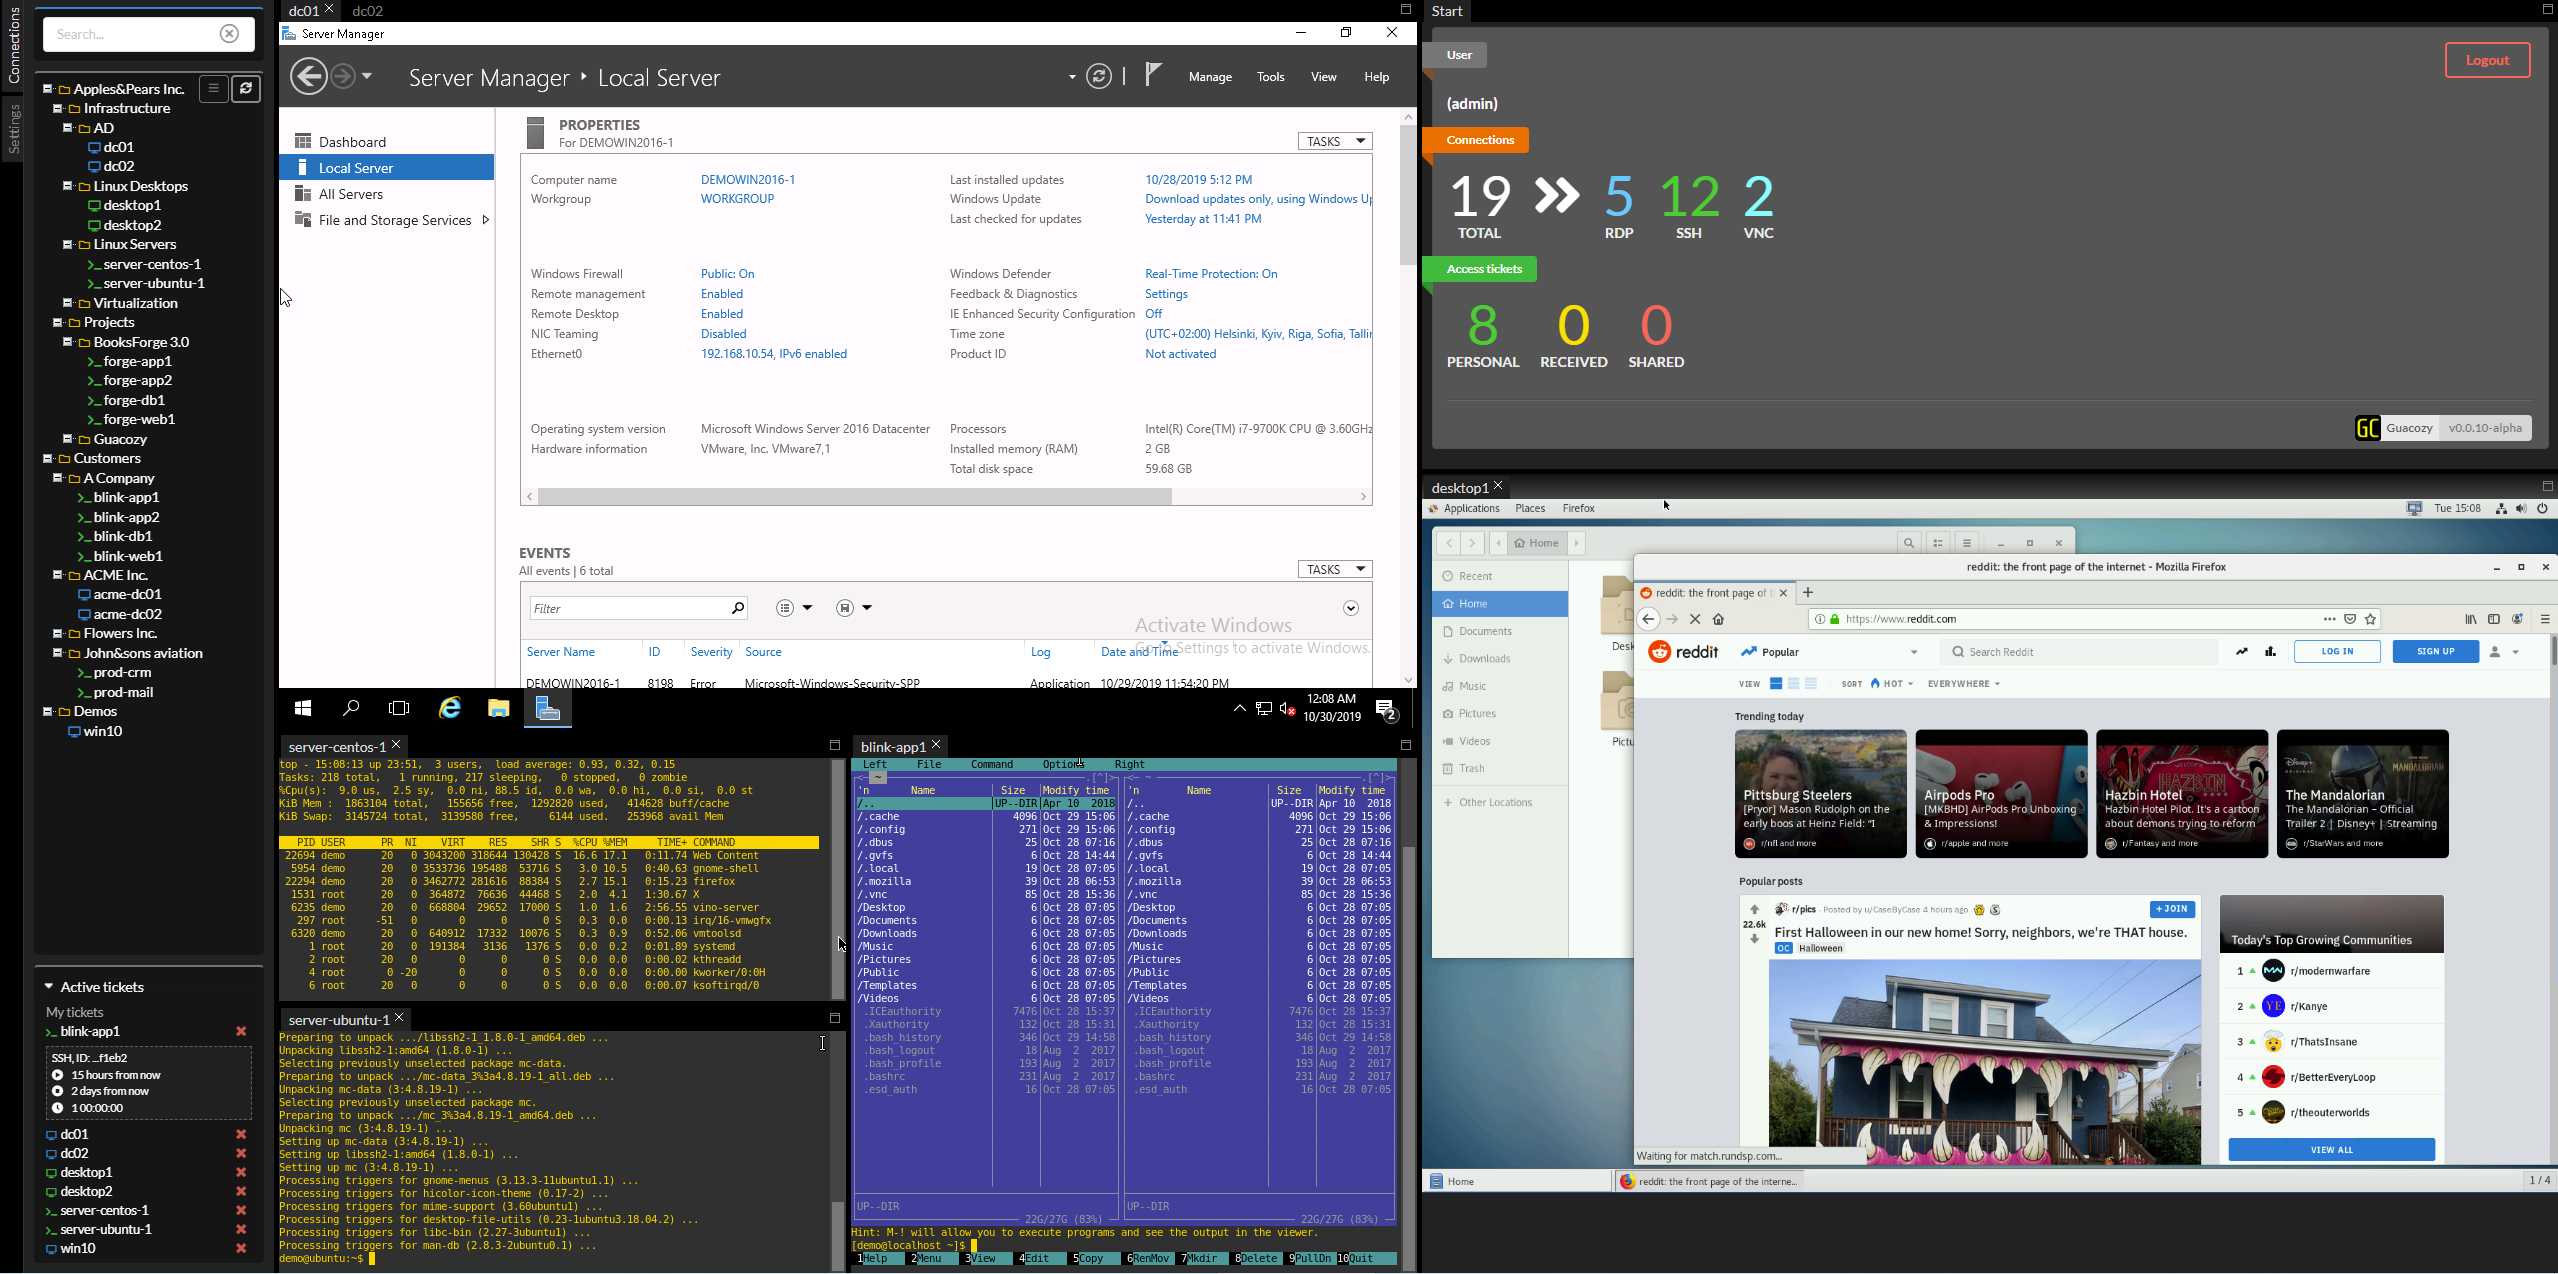Screen dimensions: 2558x1274
Task: Click the reddit trending arrow icon
Action: click(2241, 652)
